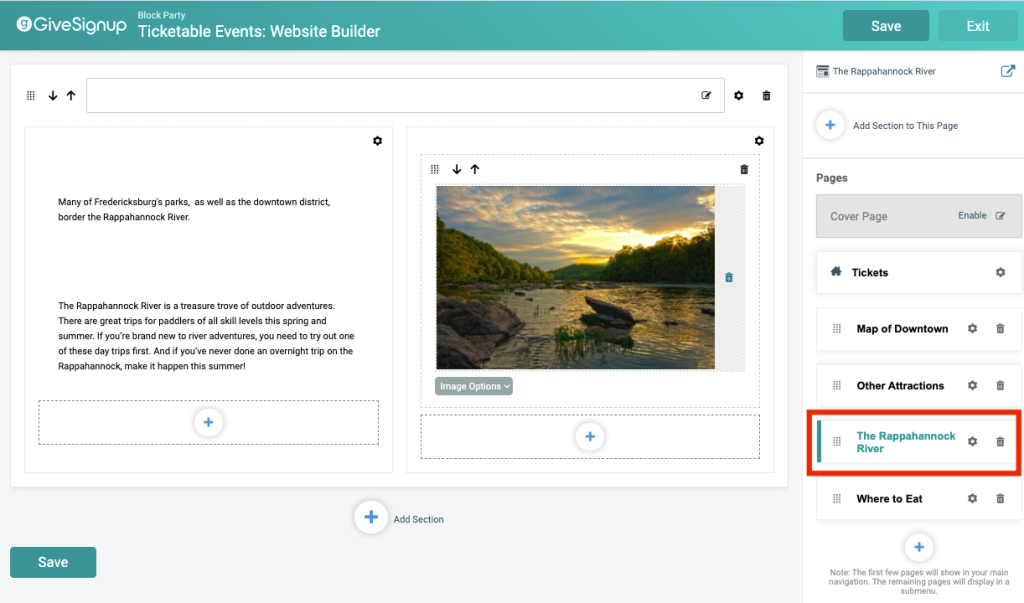Click the paragraph about Fredericksburg's parks
1024x603 pixels.
194,209
